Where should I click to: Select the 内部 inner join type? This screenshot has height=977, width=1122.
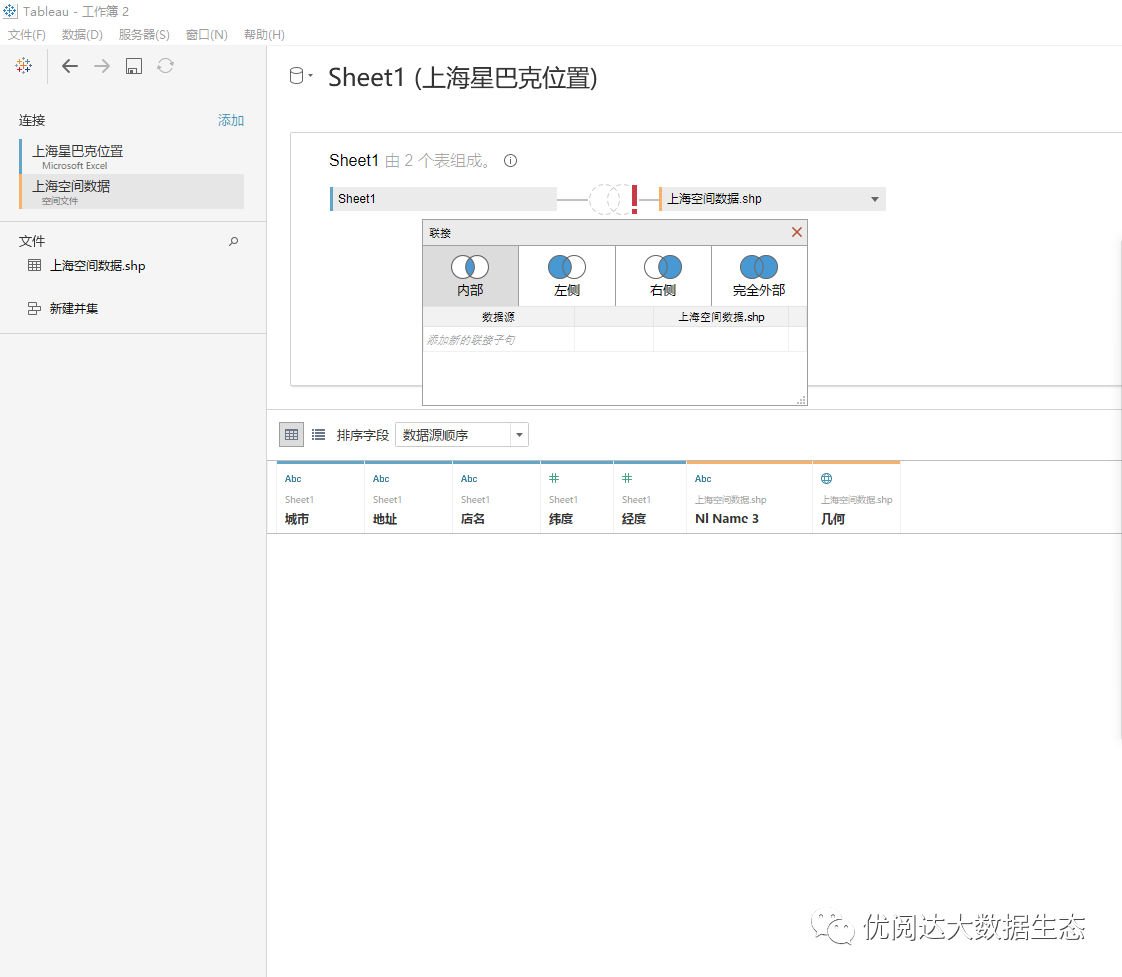(470, 276)
